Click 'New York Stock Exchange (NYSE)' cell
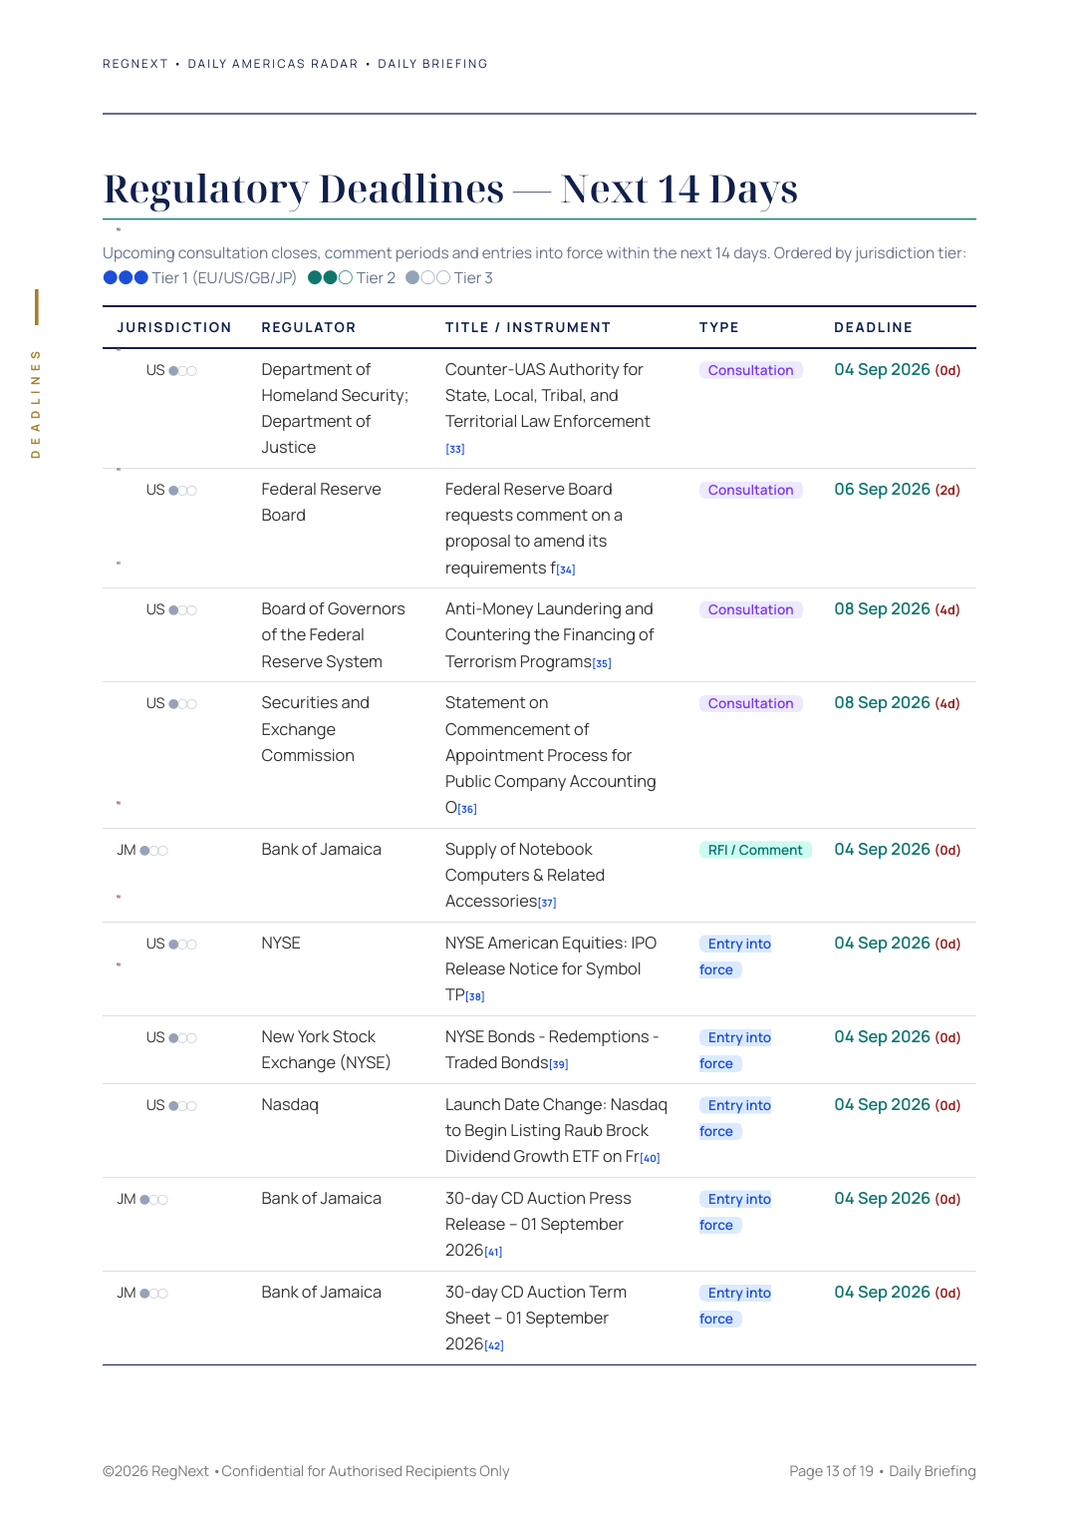 326,1050
